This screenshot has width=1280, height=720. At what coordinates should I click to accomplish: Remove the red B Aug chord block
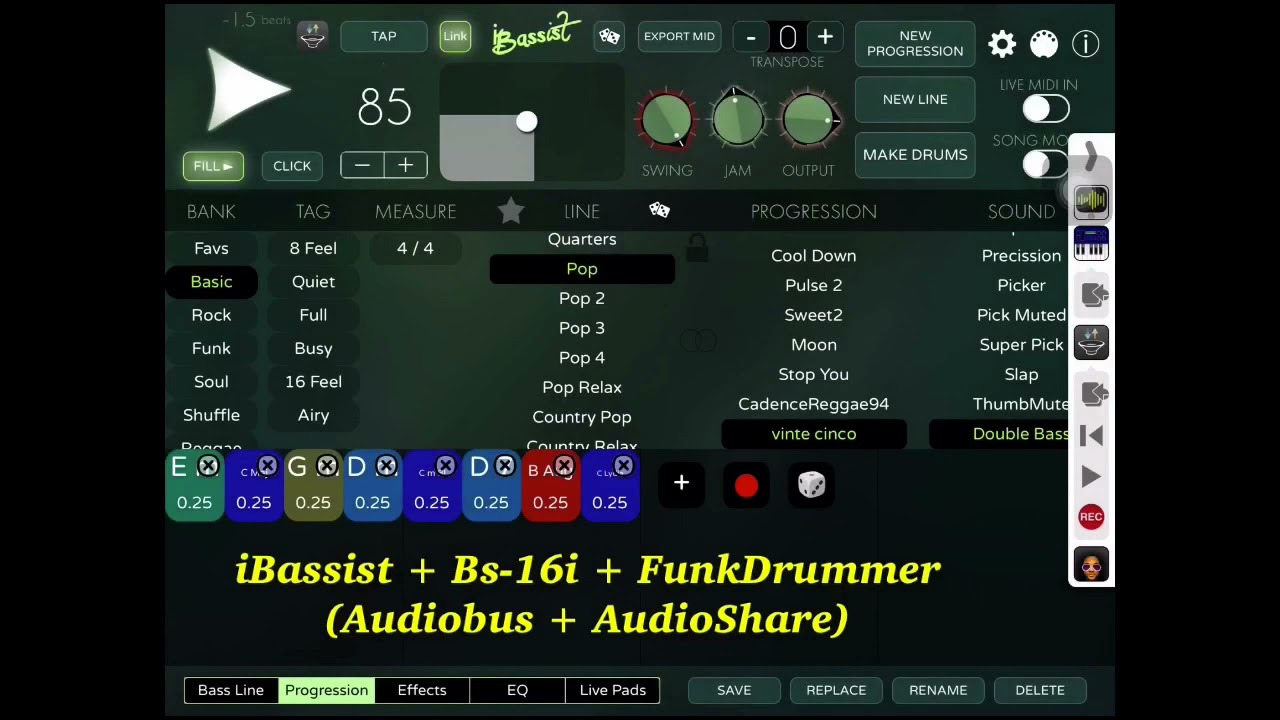pos(564,466)
